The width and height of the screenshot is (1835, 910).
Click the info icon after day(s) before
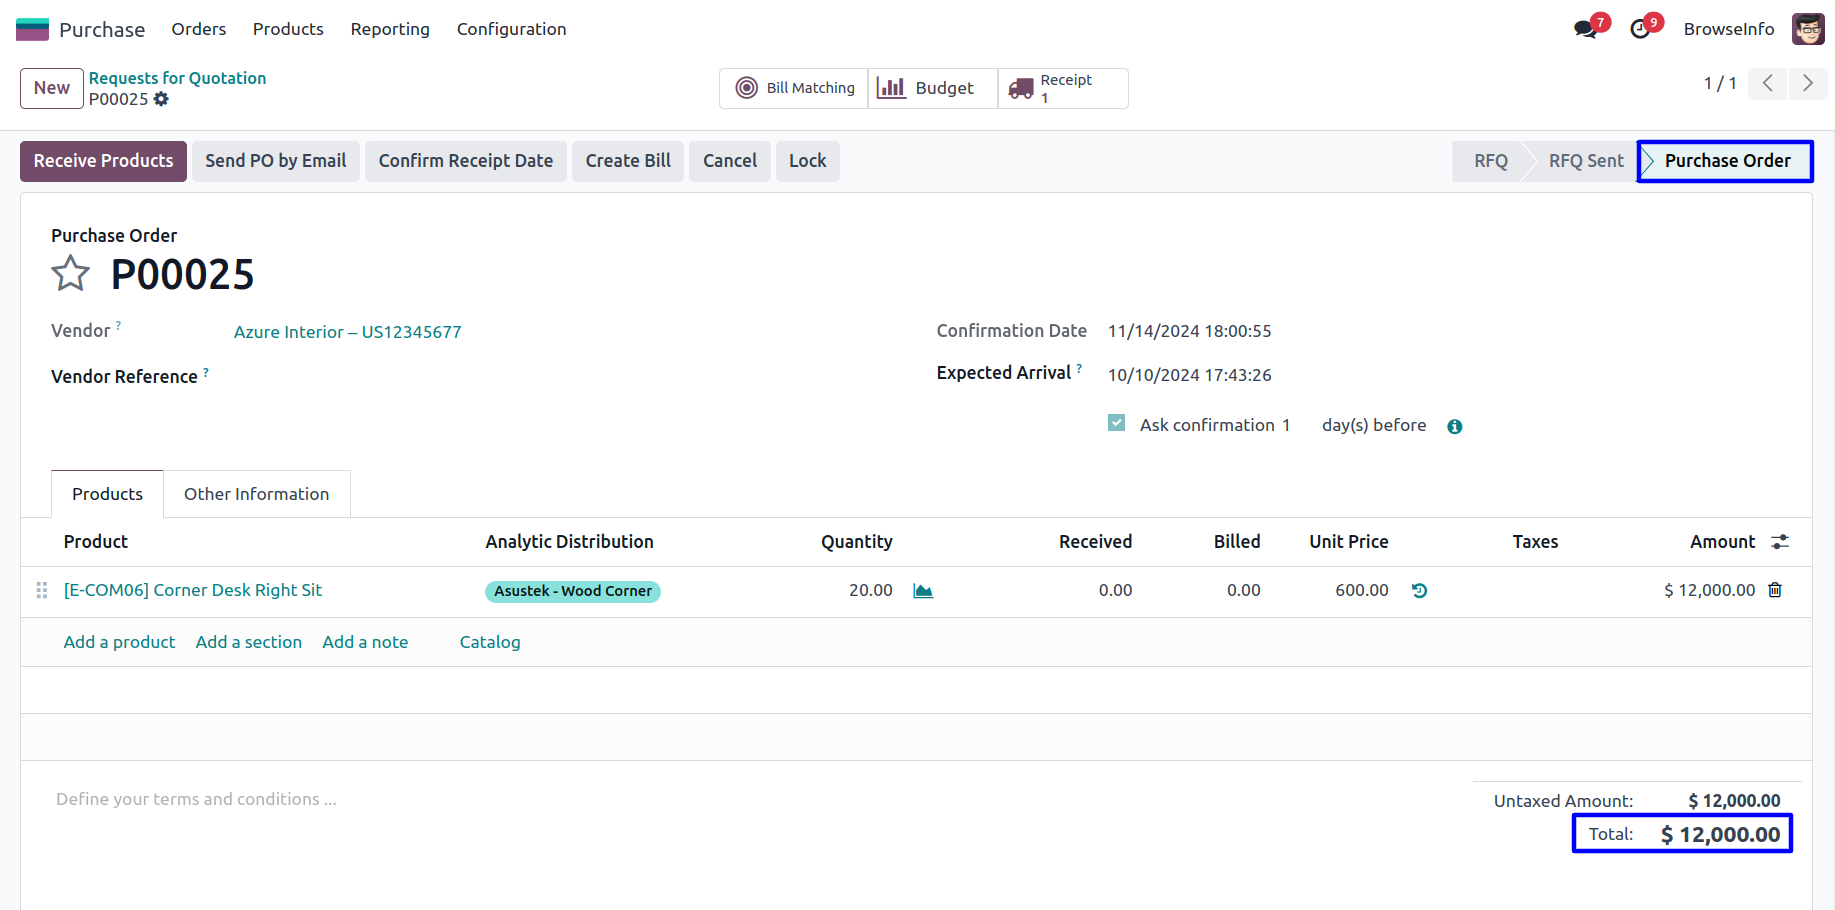1455,426
